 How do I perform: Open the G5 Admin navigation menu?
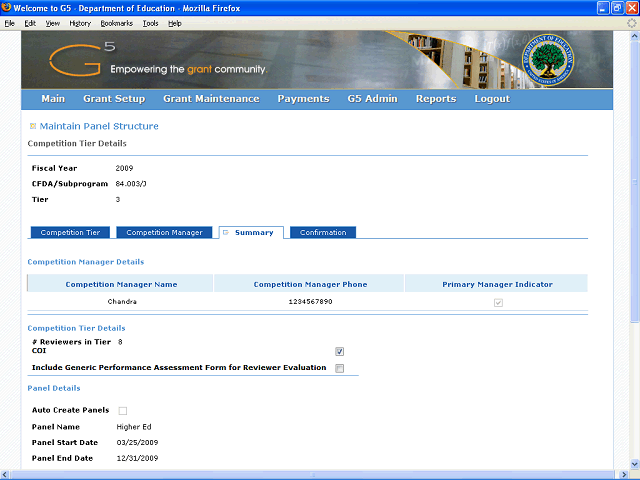(x=372, y=99)
